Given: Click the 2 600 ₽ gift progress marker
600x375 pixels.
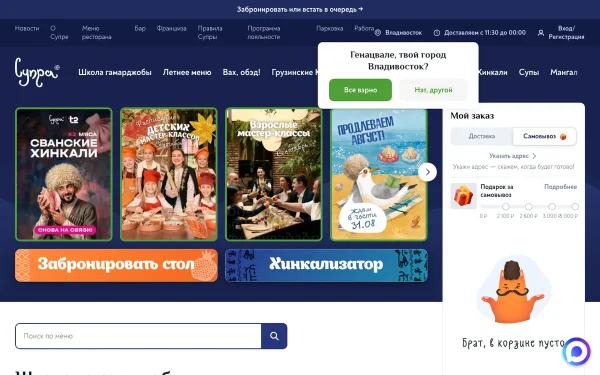Looking at the screenshot, I should pos(528,207).
